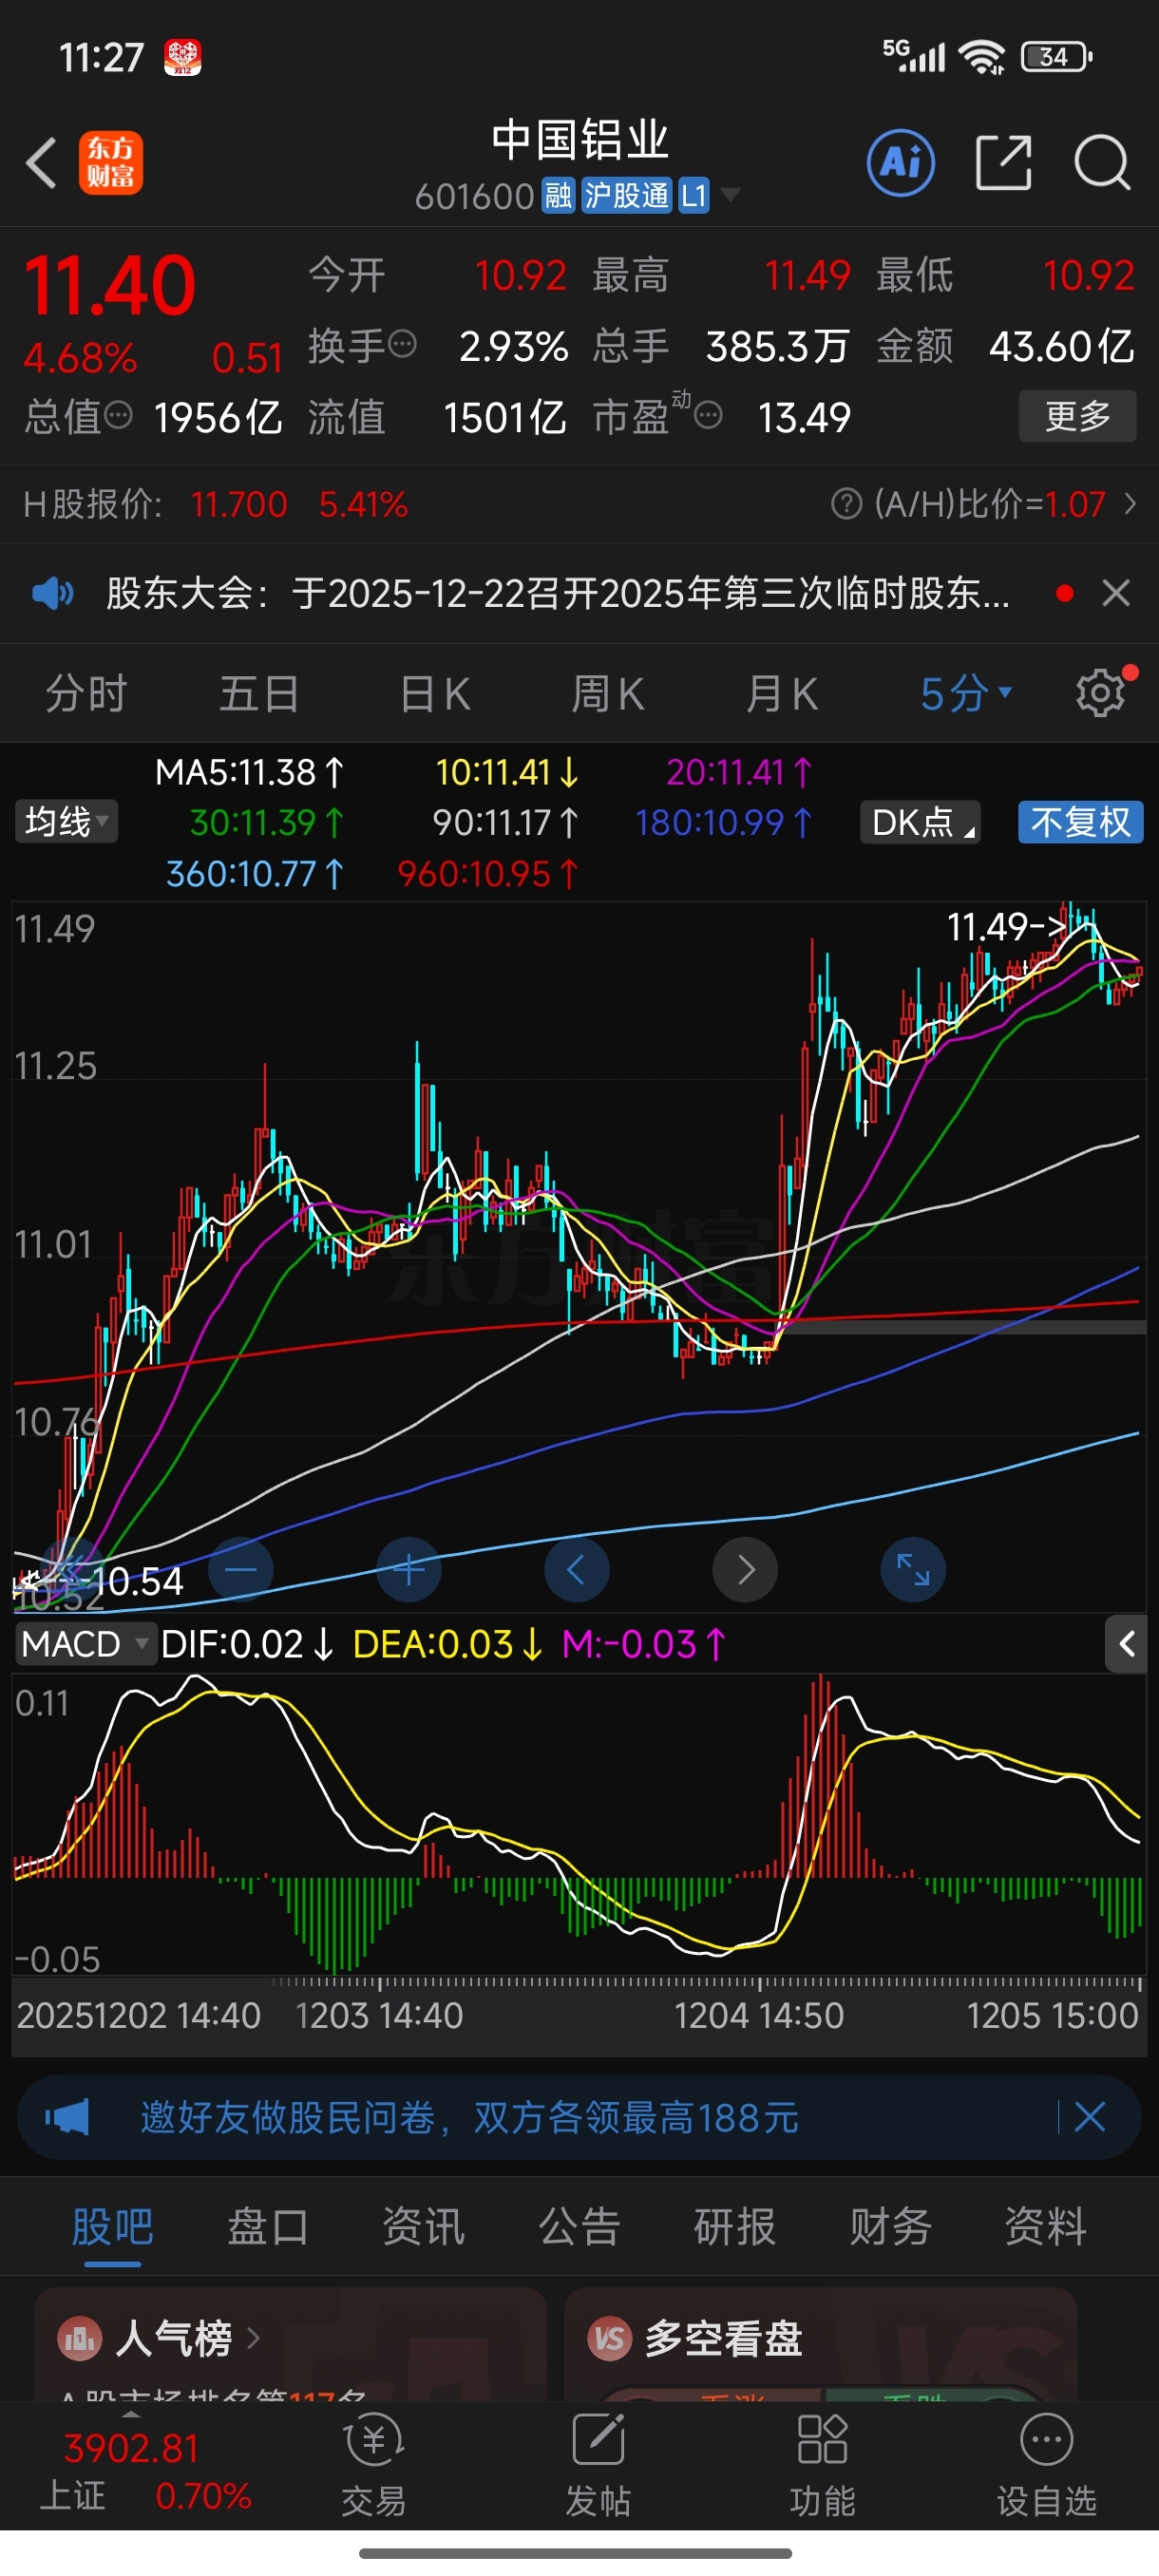
Task: Open 交易 in bottom bar
Action: coord(374,2466)
